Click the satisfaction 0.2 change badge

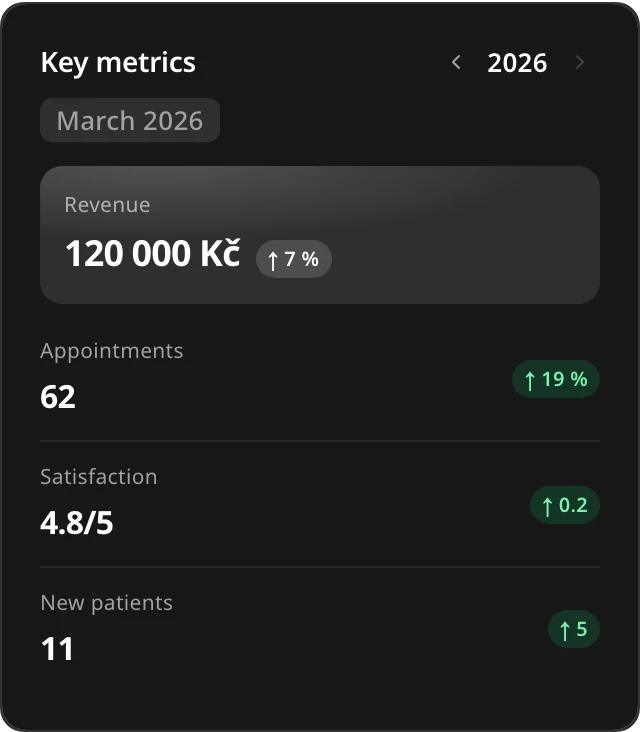click(565, 505)
